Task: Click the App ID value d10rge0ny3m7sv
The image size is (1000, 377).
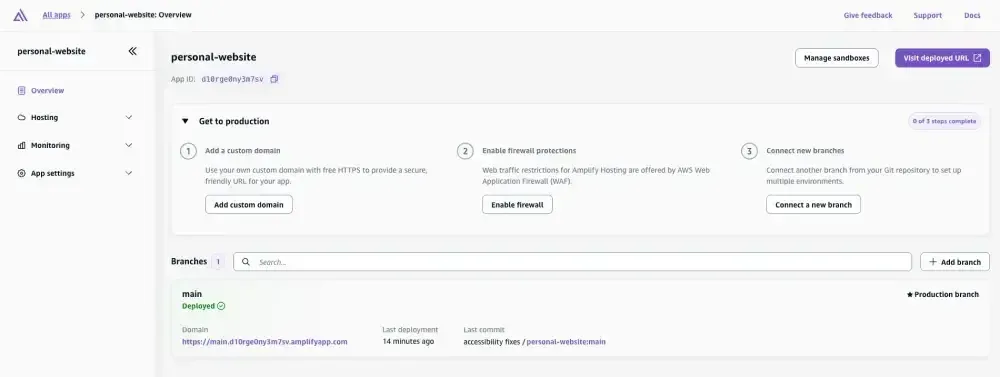Action: pyautogui.click(x=232, y=80)
